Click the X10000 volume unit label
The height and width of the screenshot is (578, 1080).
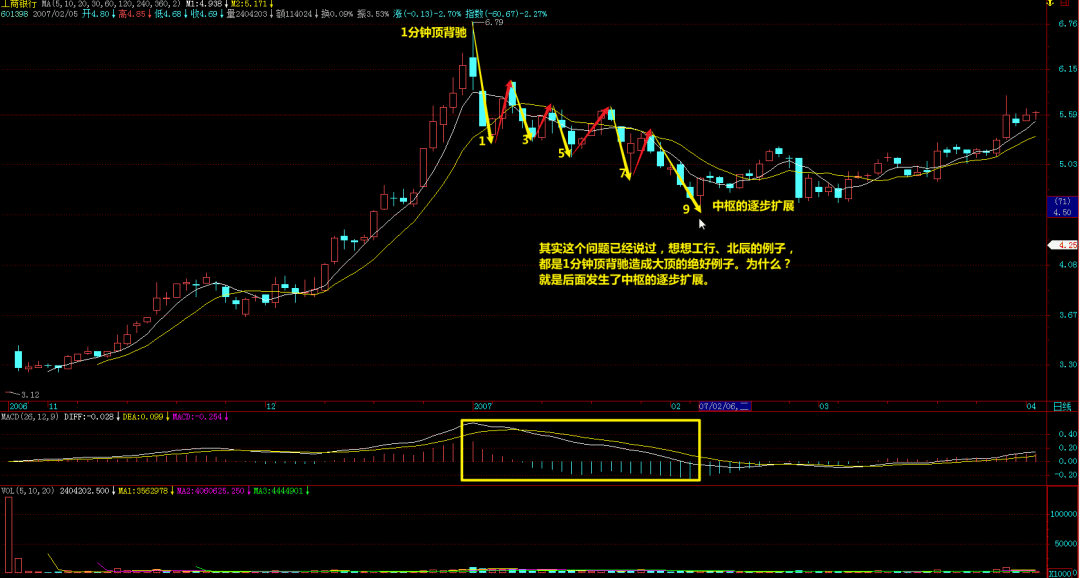click(x=1063, y=573)
